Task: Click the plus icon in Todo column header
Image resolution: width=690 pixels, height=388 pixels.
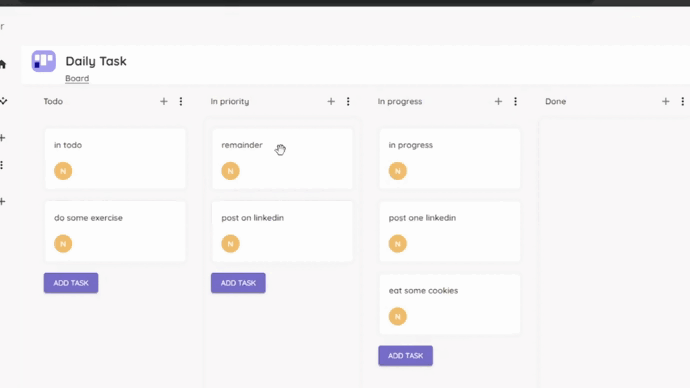Action: tap(164, 102)
